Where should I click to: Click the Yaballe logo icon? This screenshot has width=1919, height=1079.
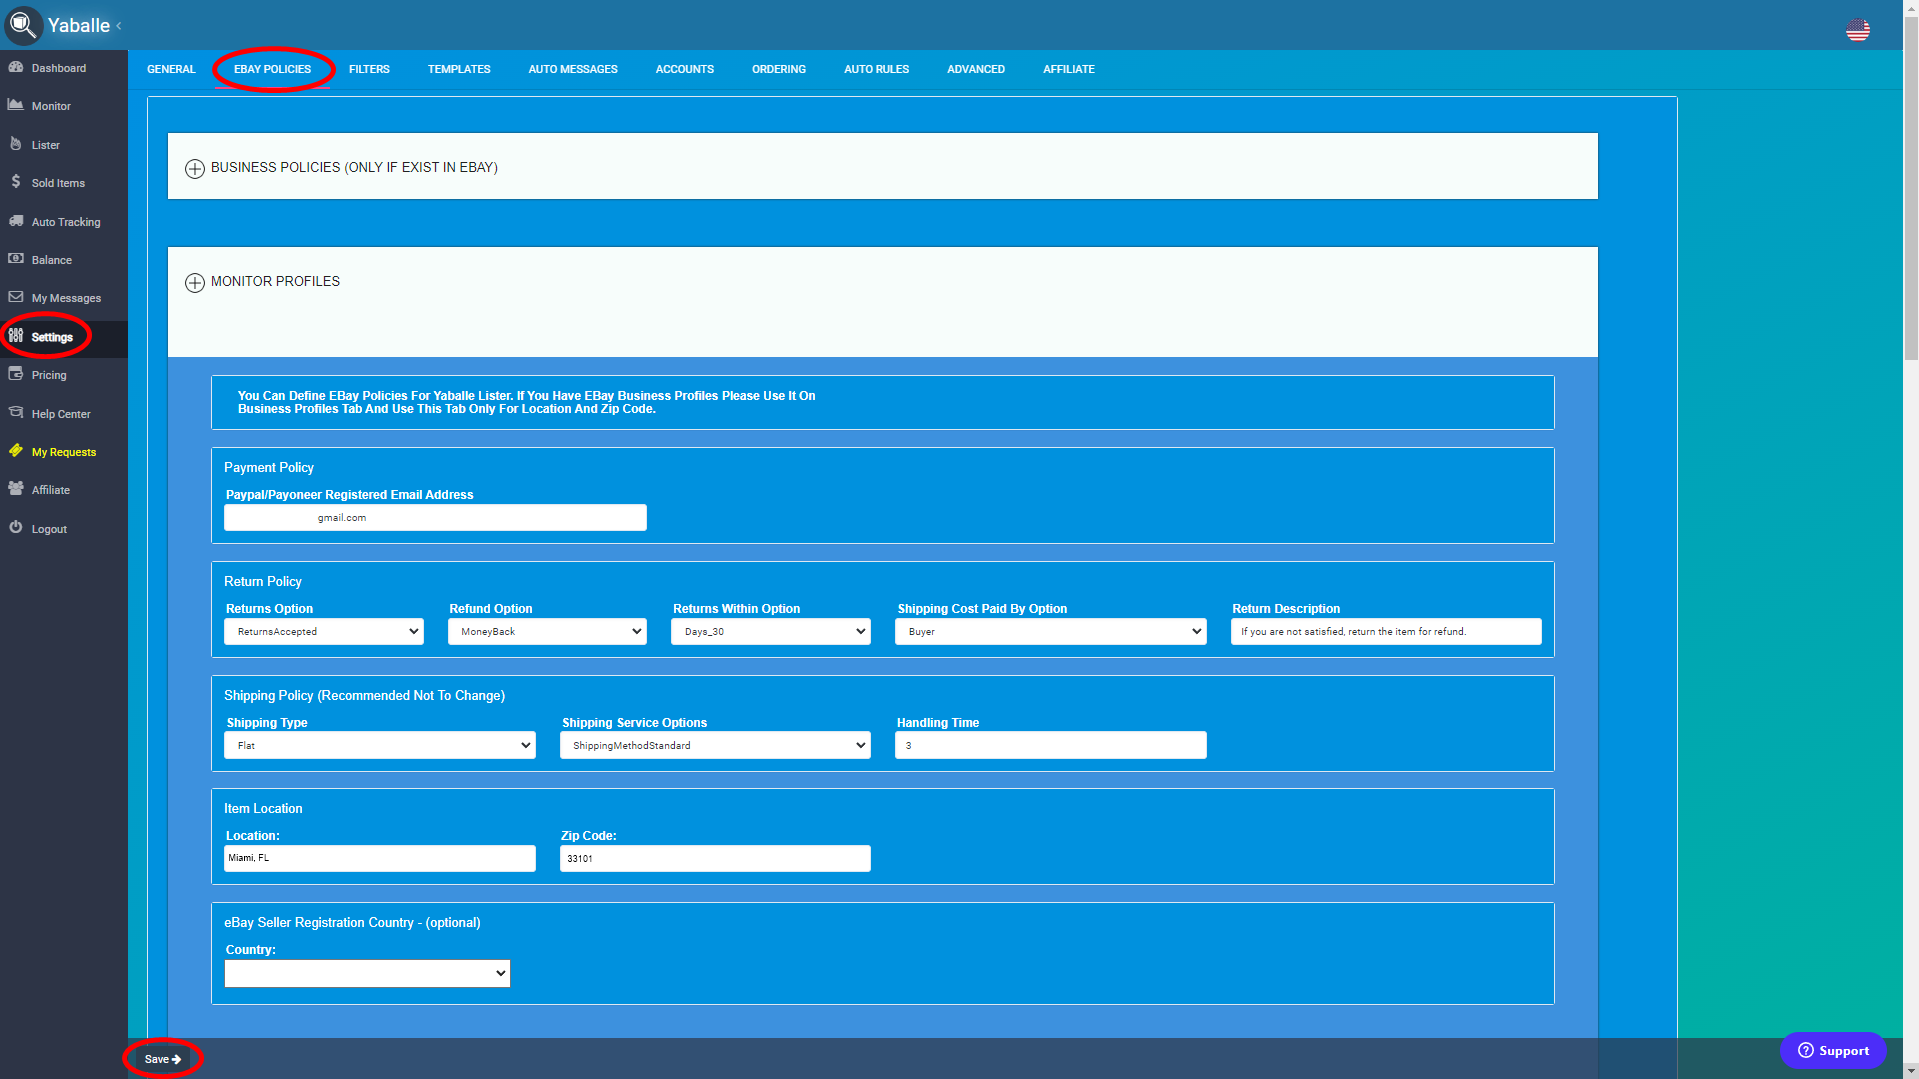coord(23,25)
